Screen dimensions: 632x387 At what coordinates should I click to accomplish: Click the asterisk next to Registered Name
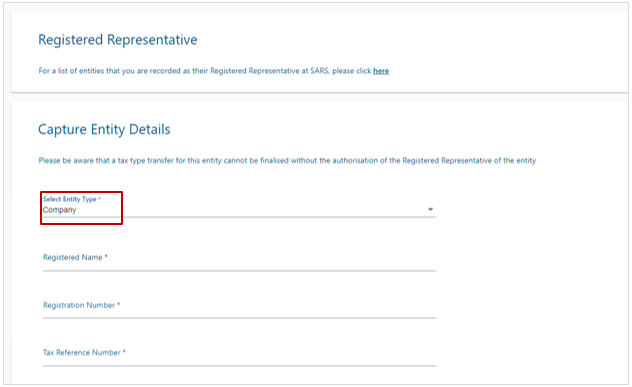point(106,256)
